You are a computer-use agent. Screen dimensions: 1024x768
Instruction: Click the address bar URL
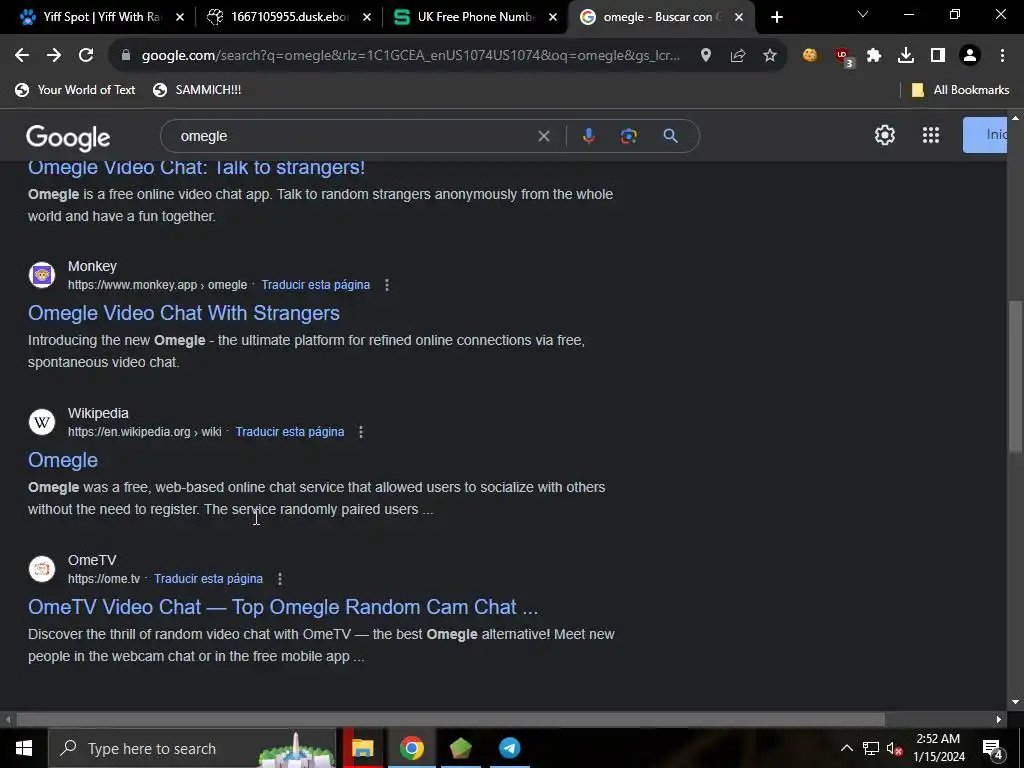click(x=410, y=56)
